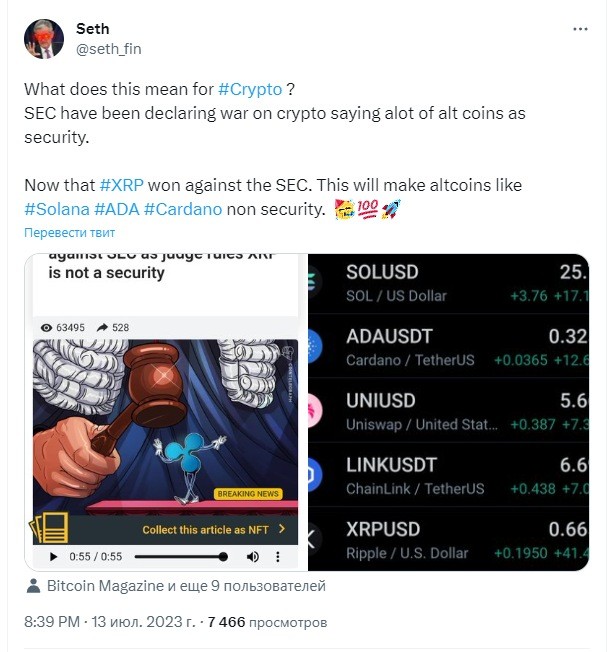Open the gavel judge article image
607x652 pixels.
click(x=165, y=427)
